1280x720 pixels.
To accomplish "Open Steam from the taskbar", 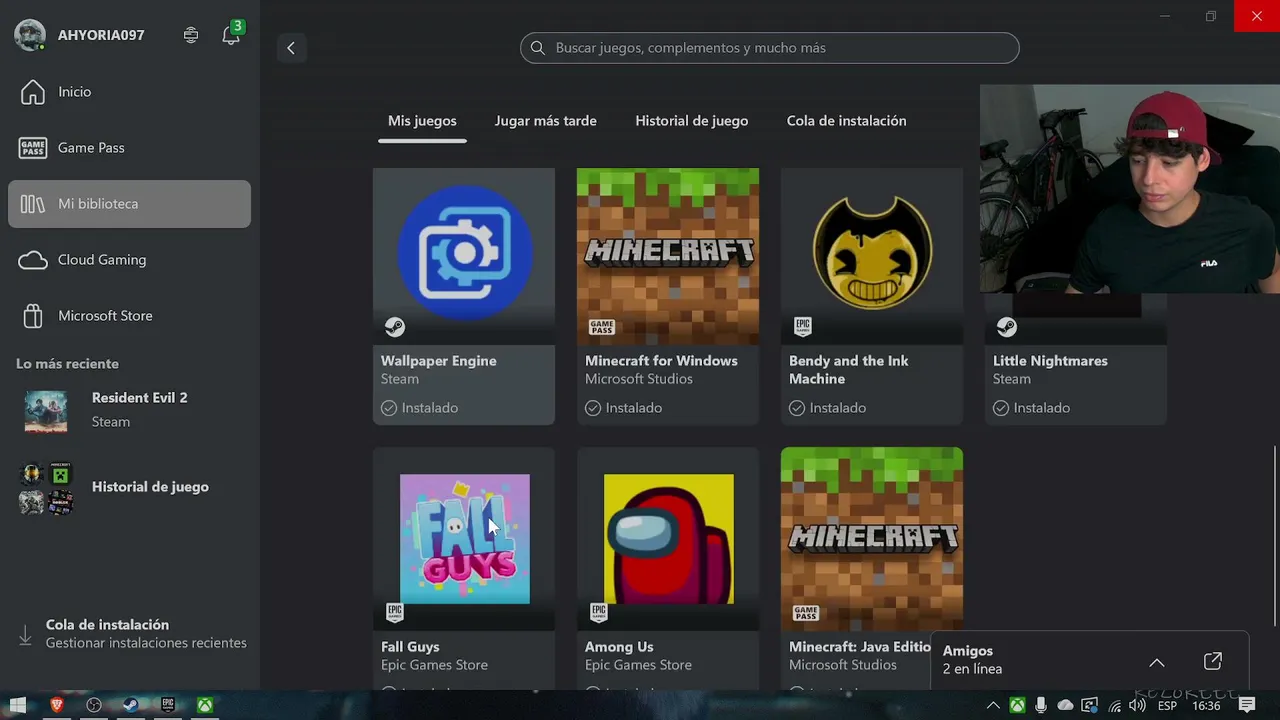I will (130, 705).
